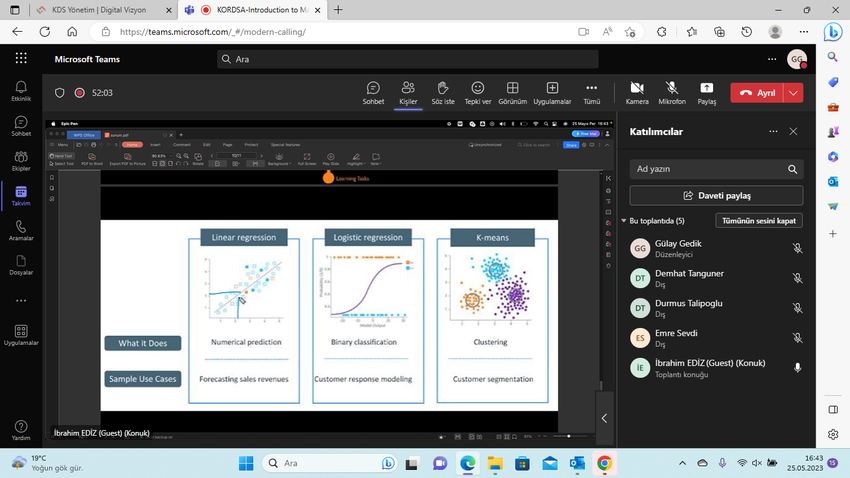Open File Explorer from taskbar
The image size is (850, 478).
[x=495, y=463]
